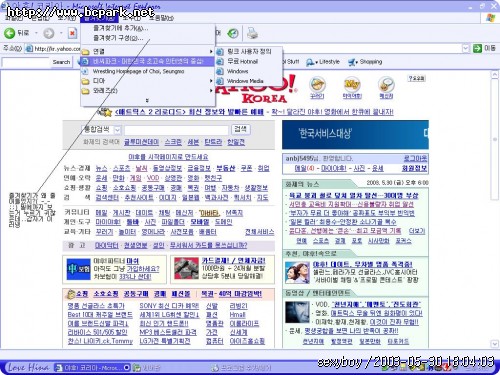
Task: Click the green Go arrow button
Action: coord(477,48)
